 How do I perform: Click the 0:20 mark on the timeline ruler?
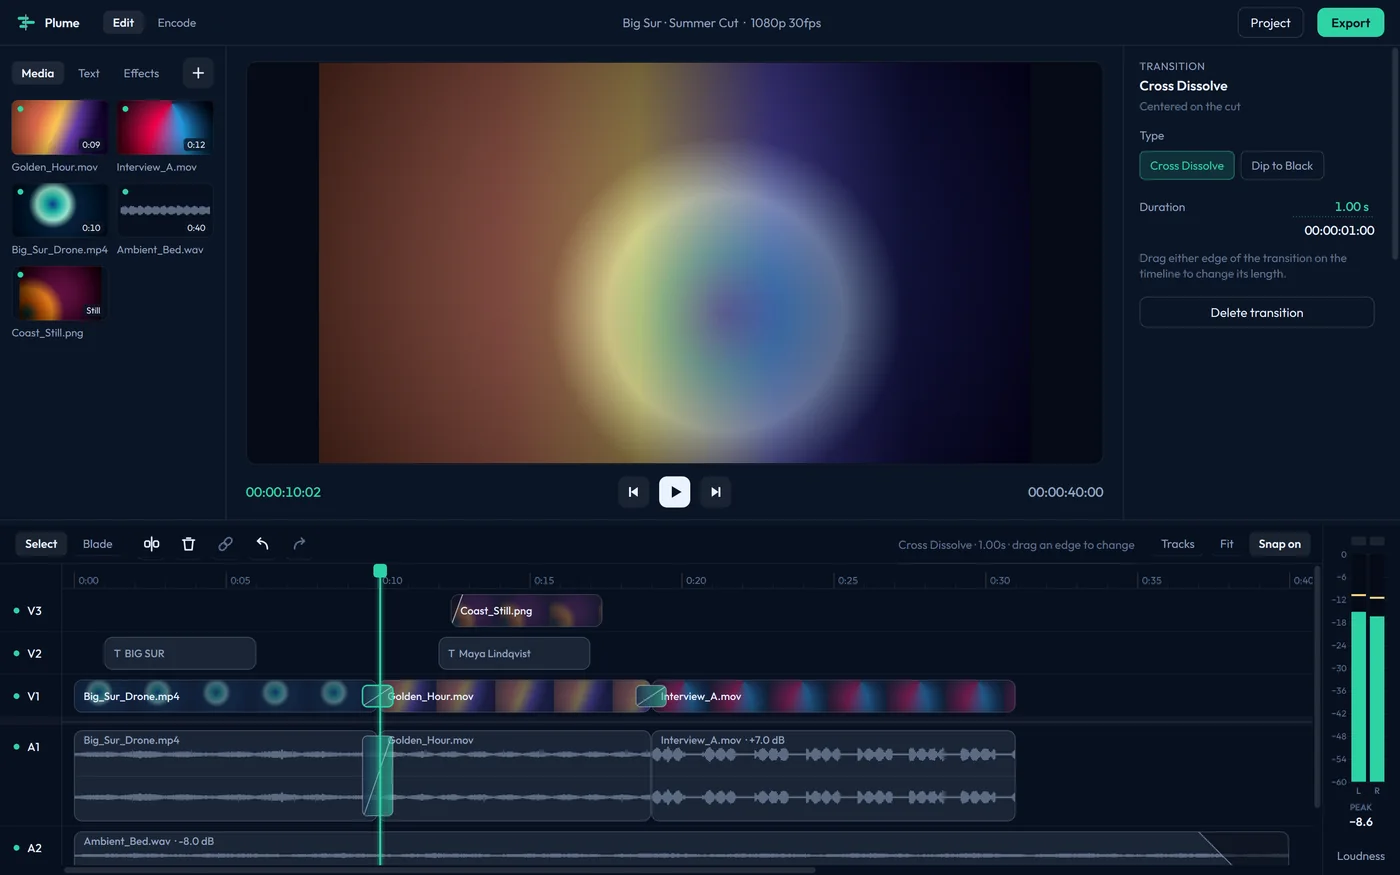click(x=696, y=580)
